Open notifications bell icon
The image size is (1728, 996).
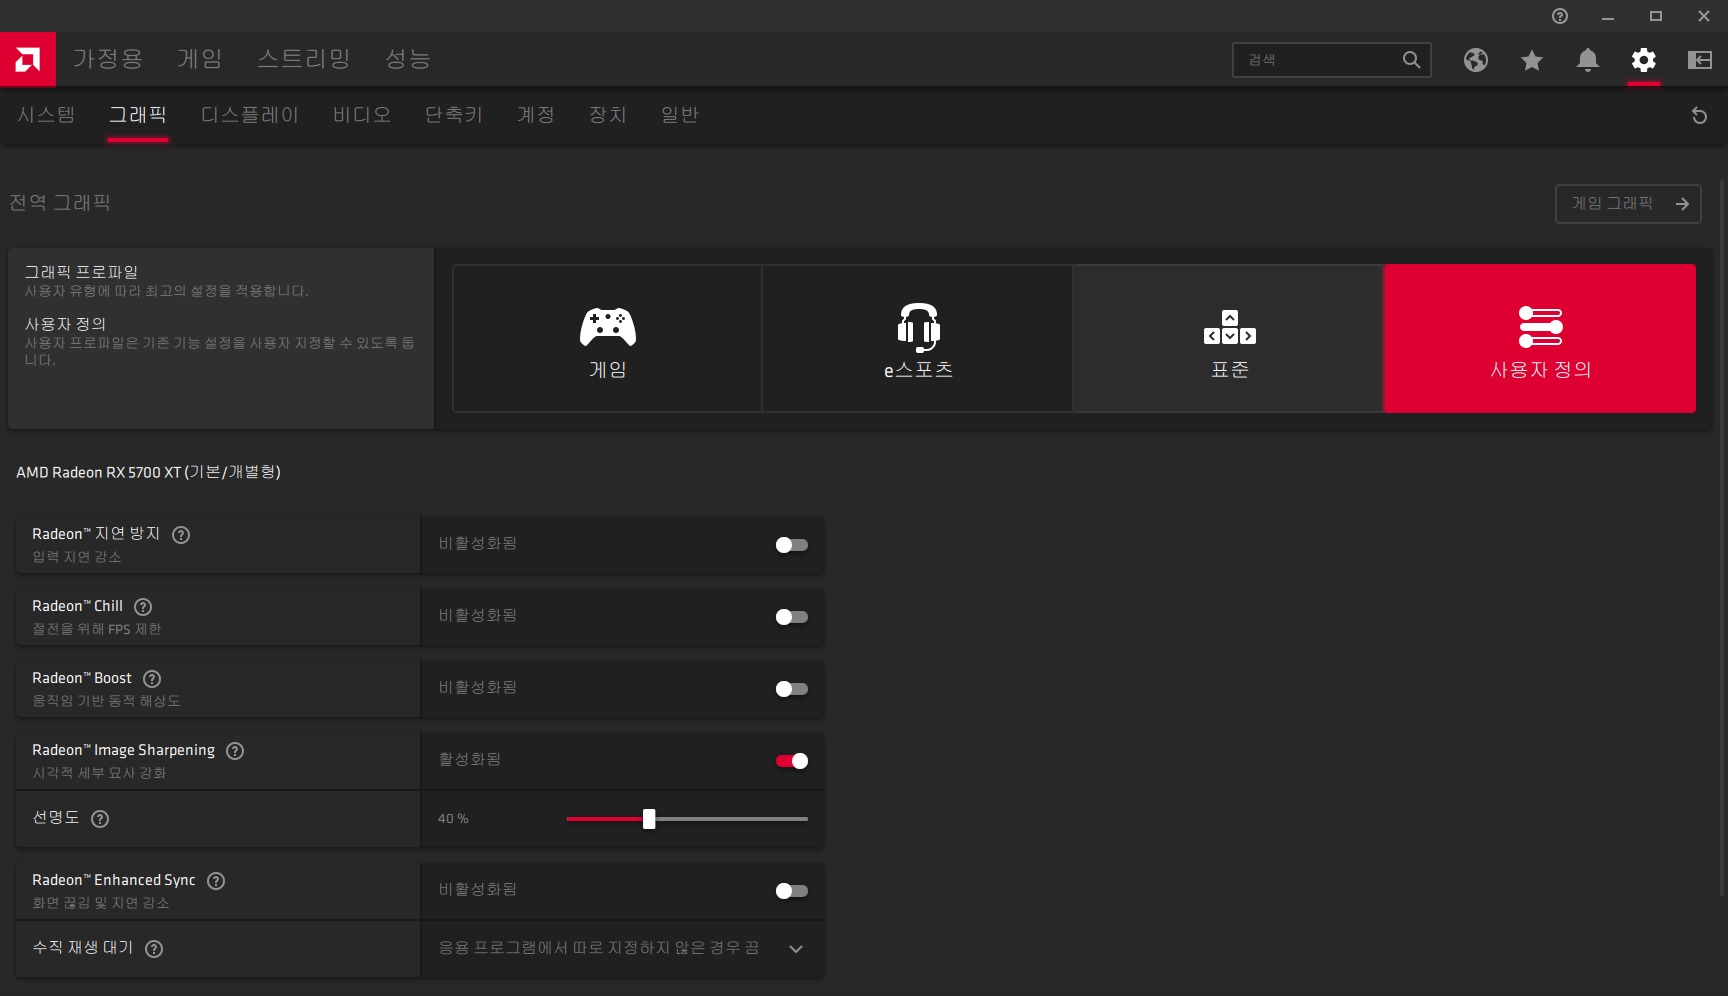click(1588, 60)
